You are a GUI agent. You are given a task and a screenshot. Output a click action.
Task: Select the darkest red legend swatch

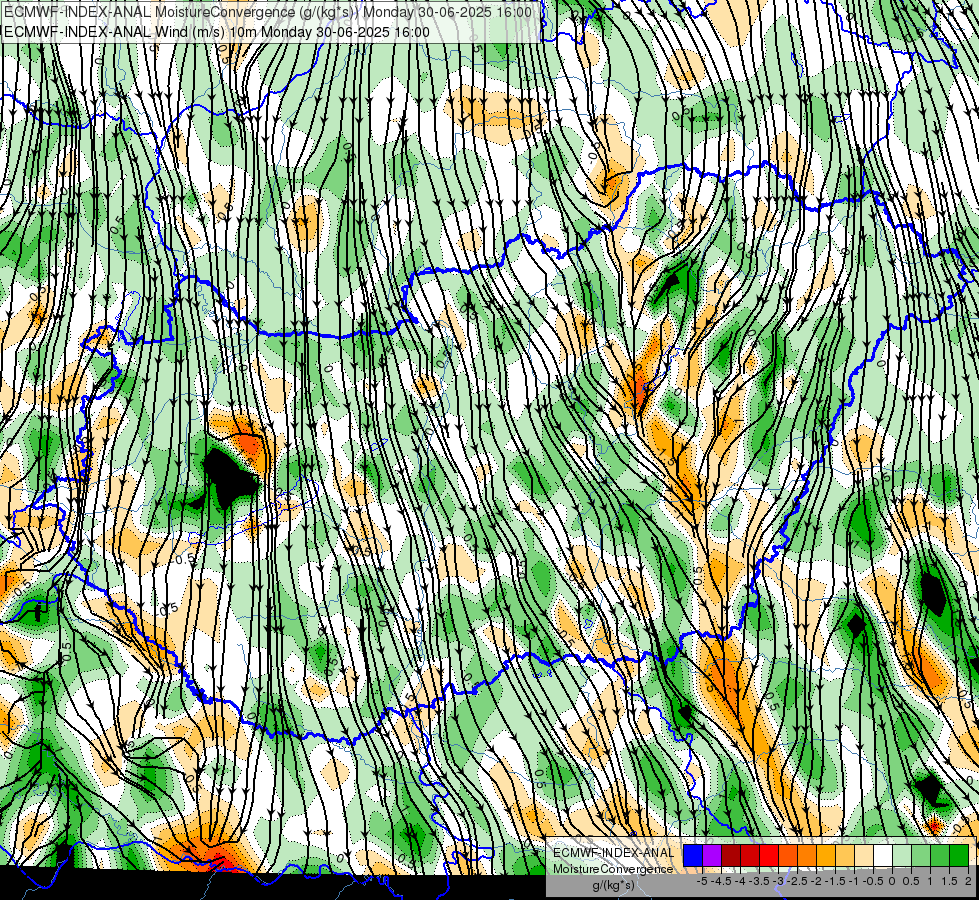pos(731,856)
